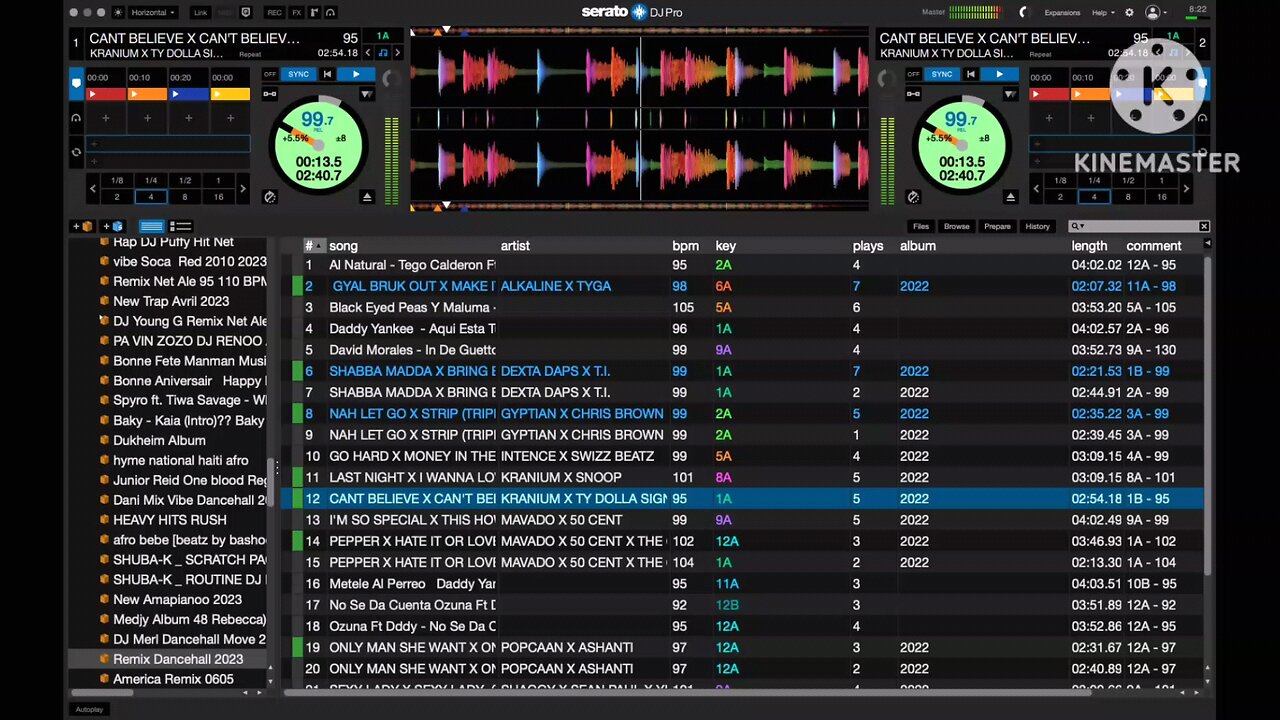Add a new smart crate in the library
1280x720 pixels.
[112, 226]
